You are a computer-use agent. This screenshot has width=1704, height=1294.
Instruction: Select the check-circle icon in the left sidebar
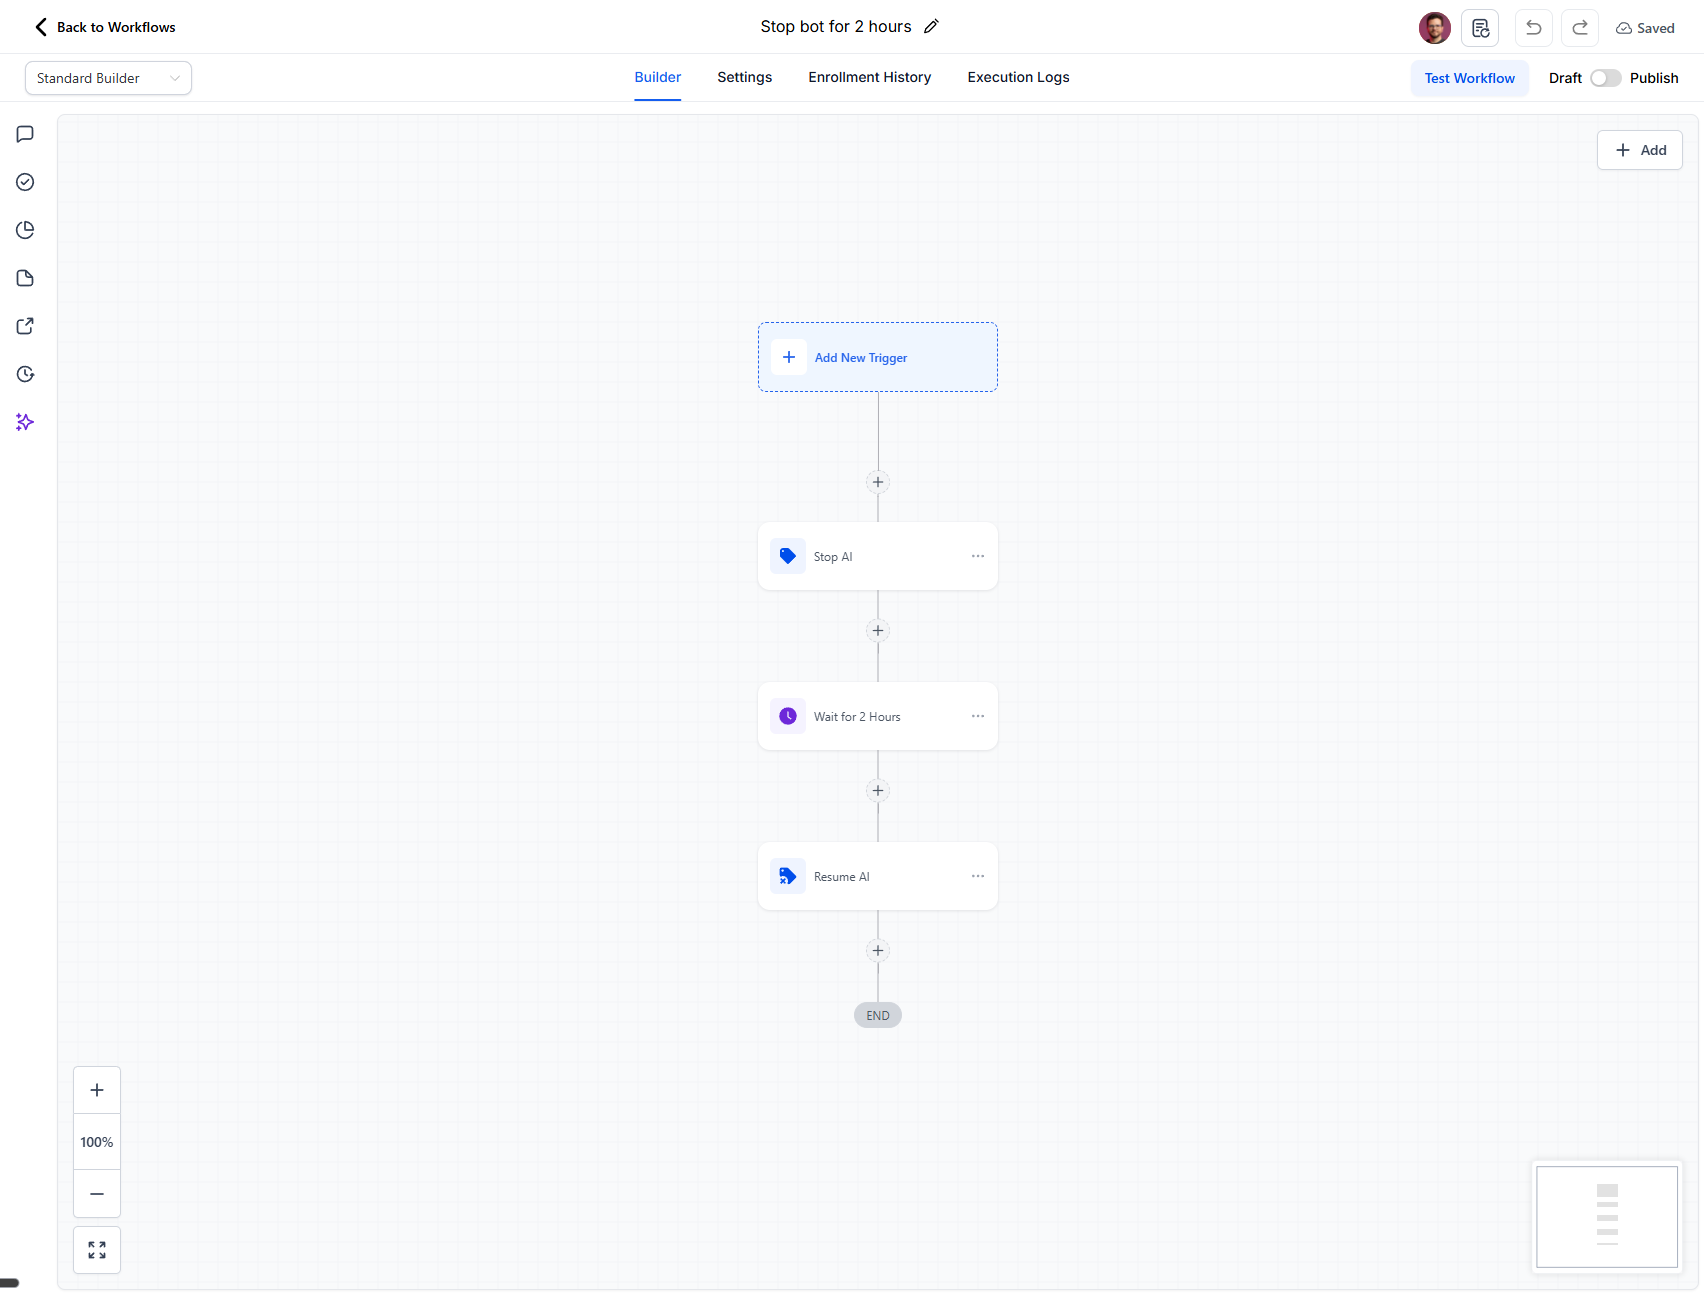[x=24, y=182]
